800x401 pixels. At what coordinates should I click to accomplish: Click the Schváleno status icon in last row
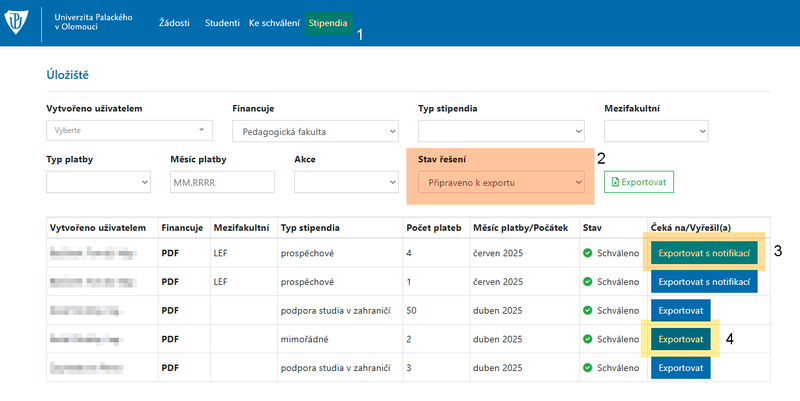pyautogui.click(x=588, y=368)
